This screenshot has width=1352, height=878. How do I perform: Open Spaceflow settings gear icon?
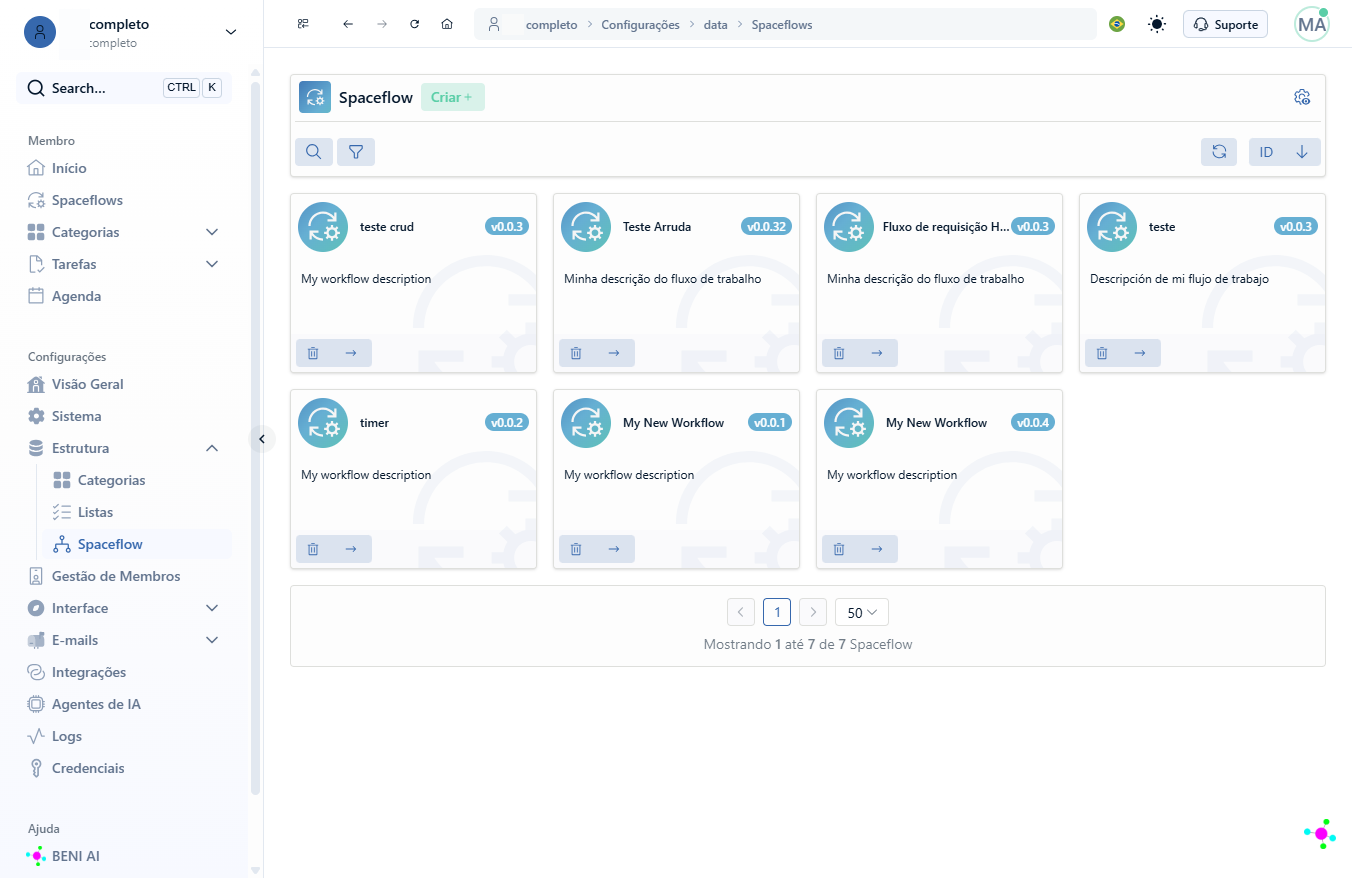point(1302,97)
